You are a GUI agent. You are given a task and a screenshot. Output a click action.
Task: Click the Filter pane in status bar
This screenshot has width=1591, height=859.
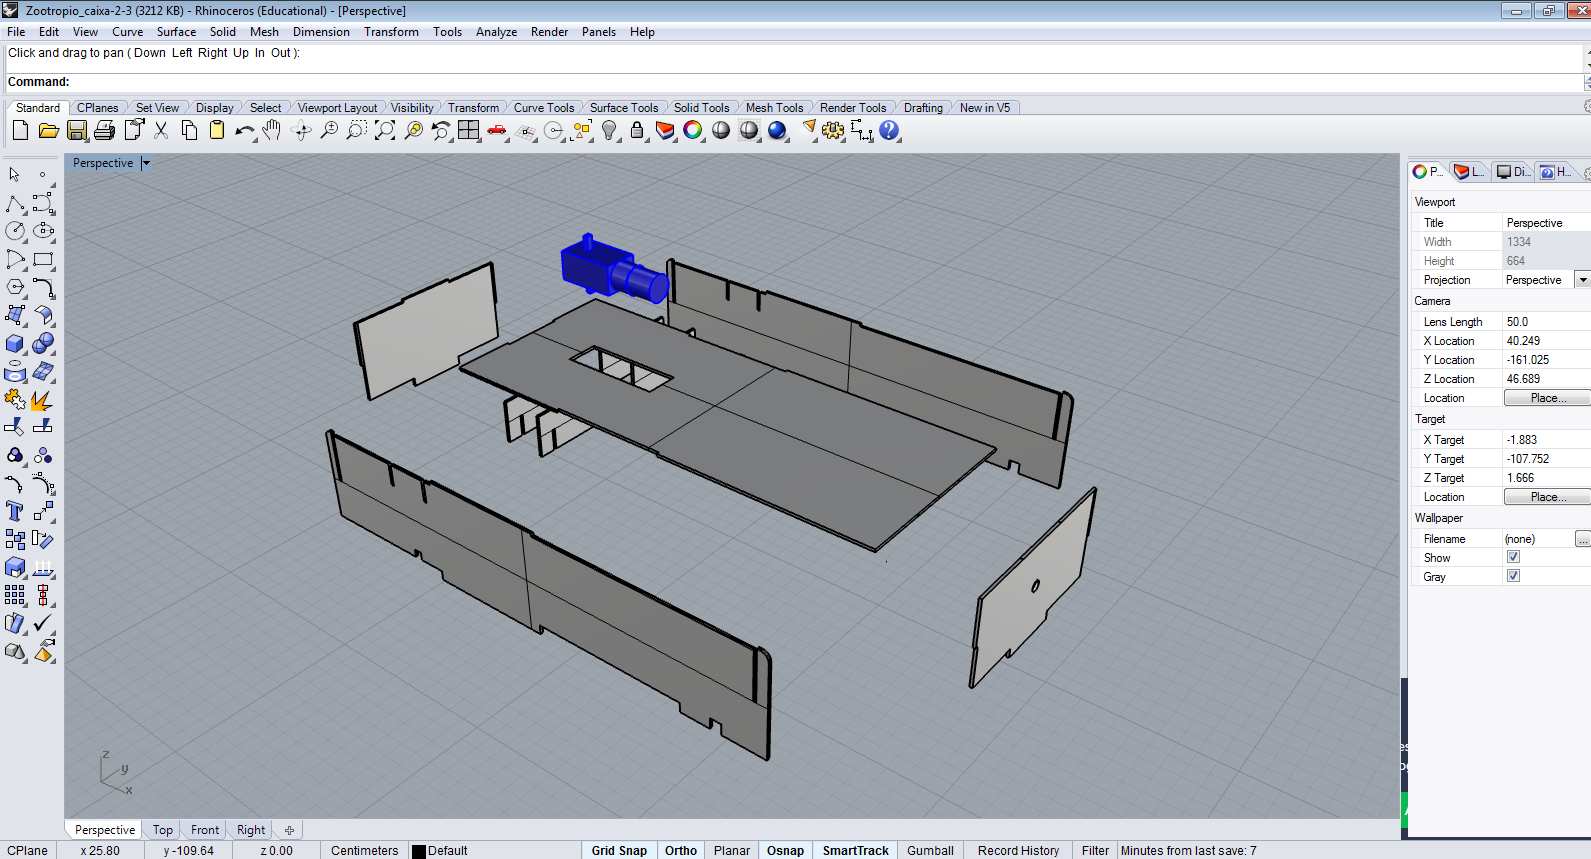[x=1095, y=850]
